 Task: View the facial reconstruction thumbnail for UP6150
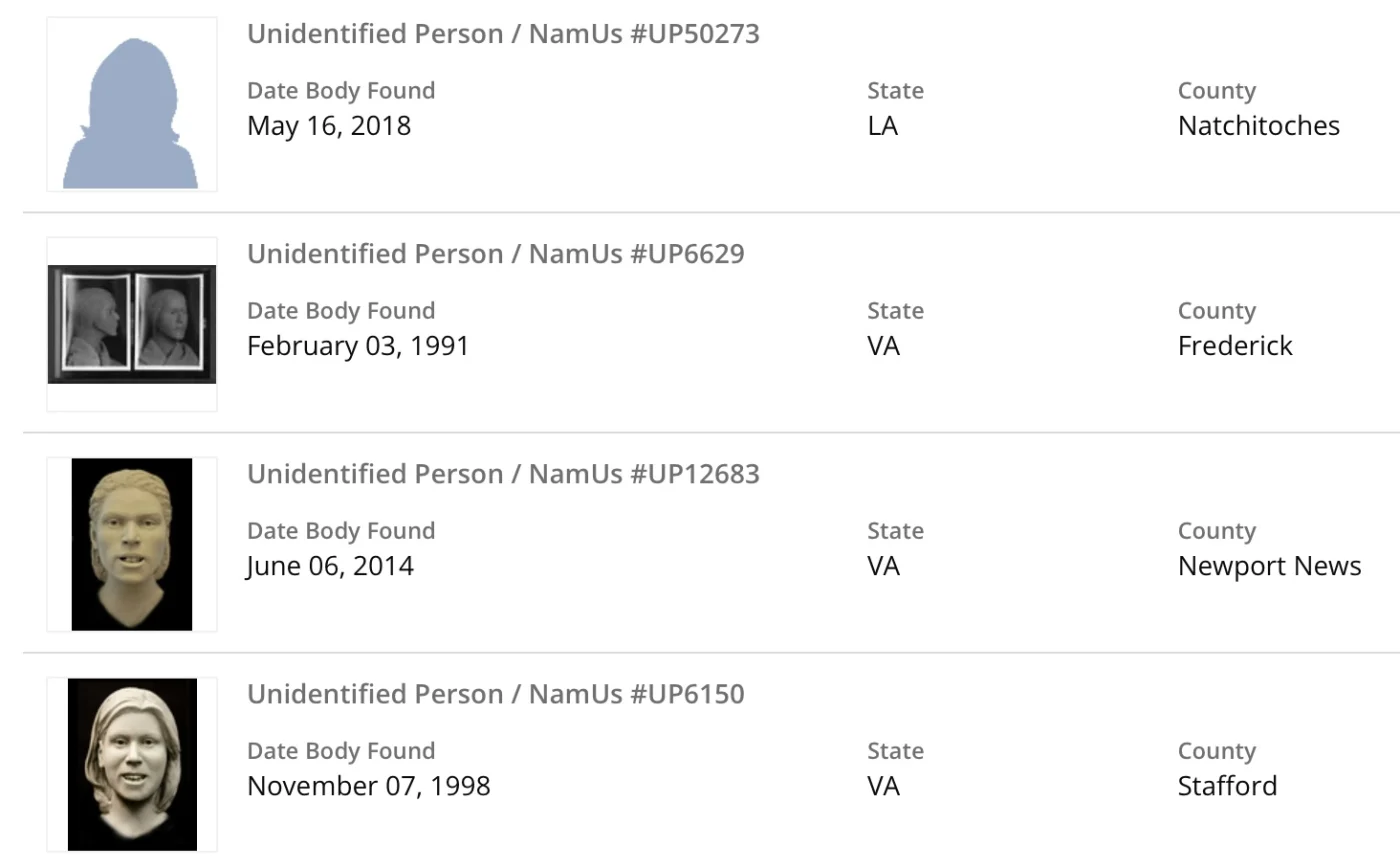(x=132, y=764)
